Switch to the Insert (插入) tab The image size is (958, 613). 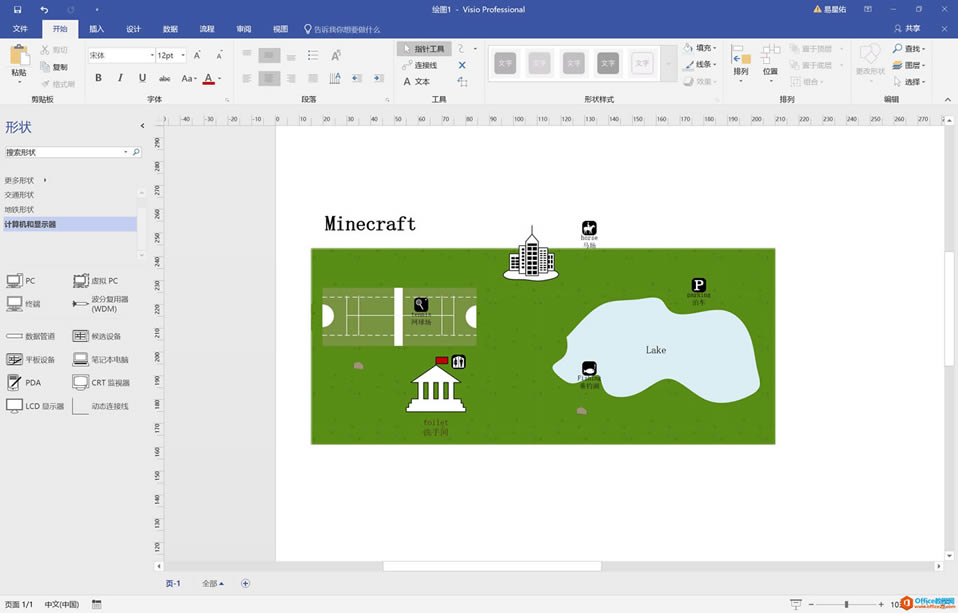[97, 29]
